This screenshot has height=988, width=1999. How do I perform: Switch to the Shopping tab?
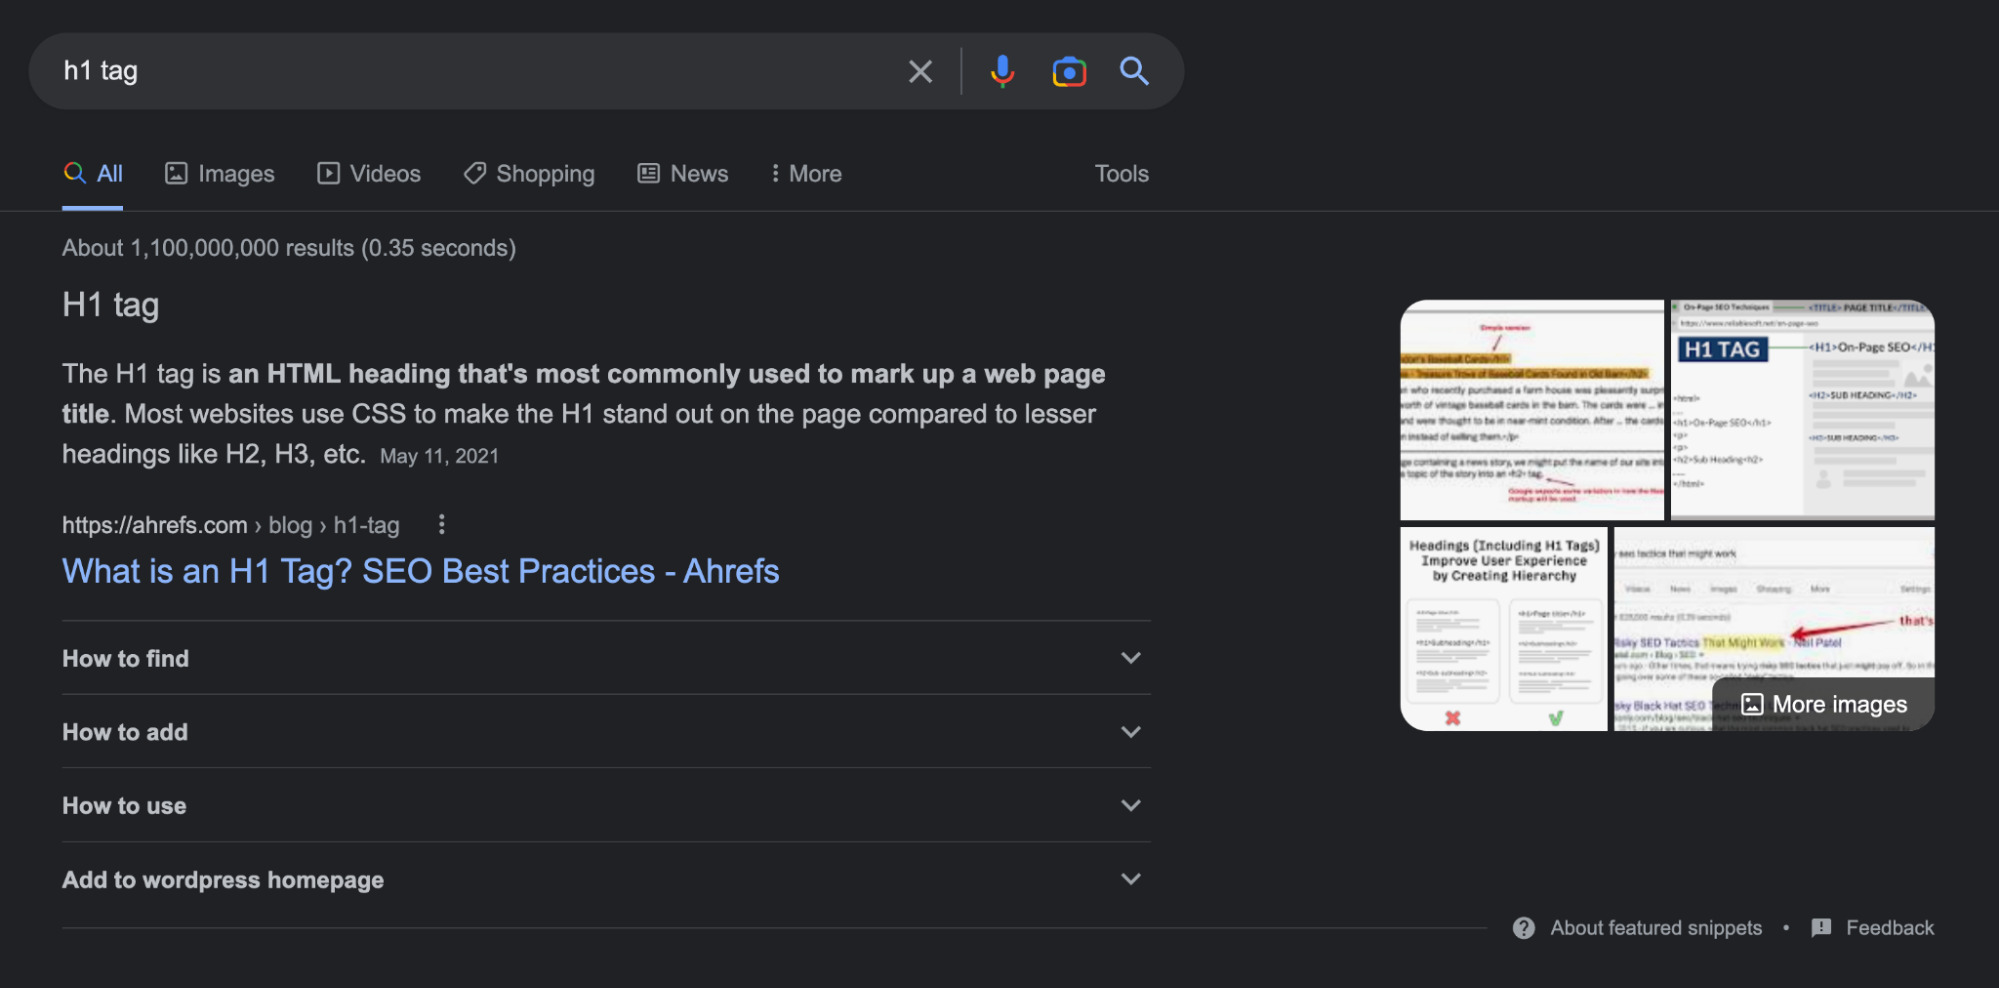tap(529, 174)
